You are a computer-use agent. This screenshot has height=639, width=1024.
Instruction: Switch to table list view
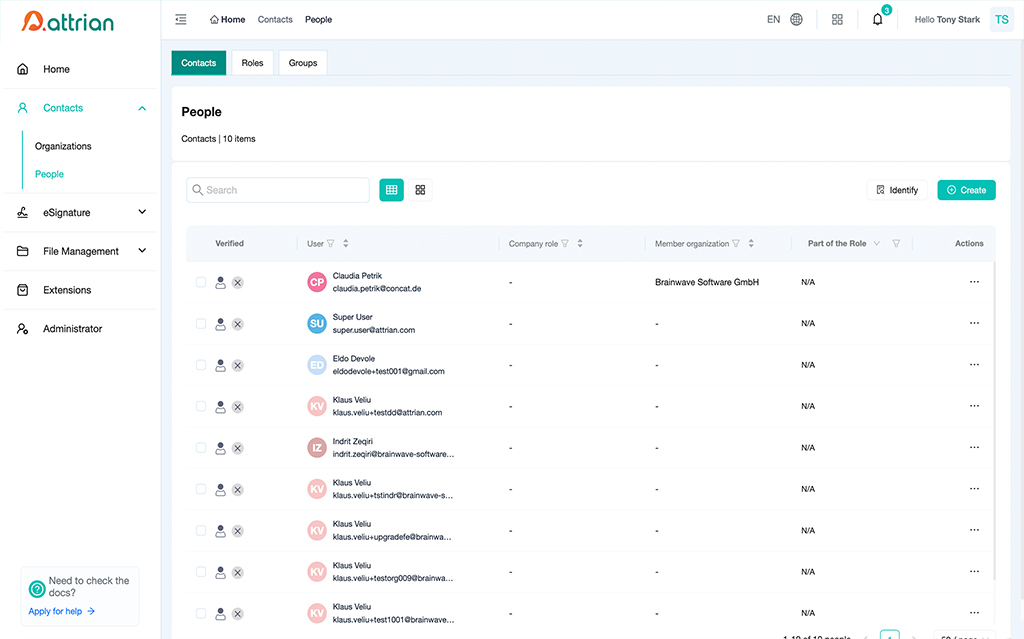tap(392, 190)
